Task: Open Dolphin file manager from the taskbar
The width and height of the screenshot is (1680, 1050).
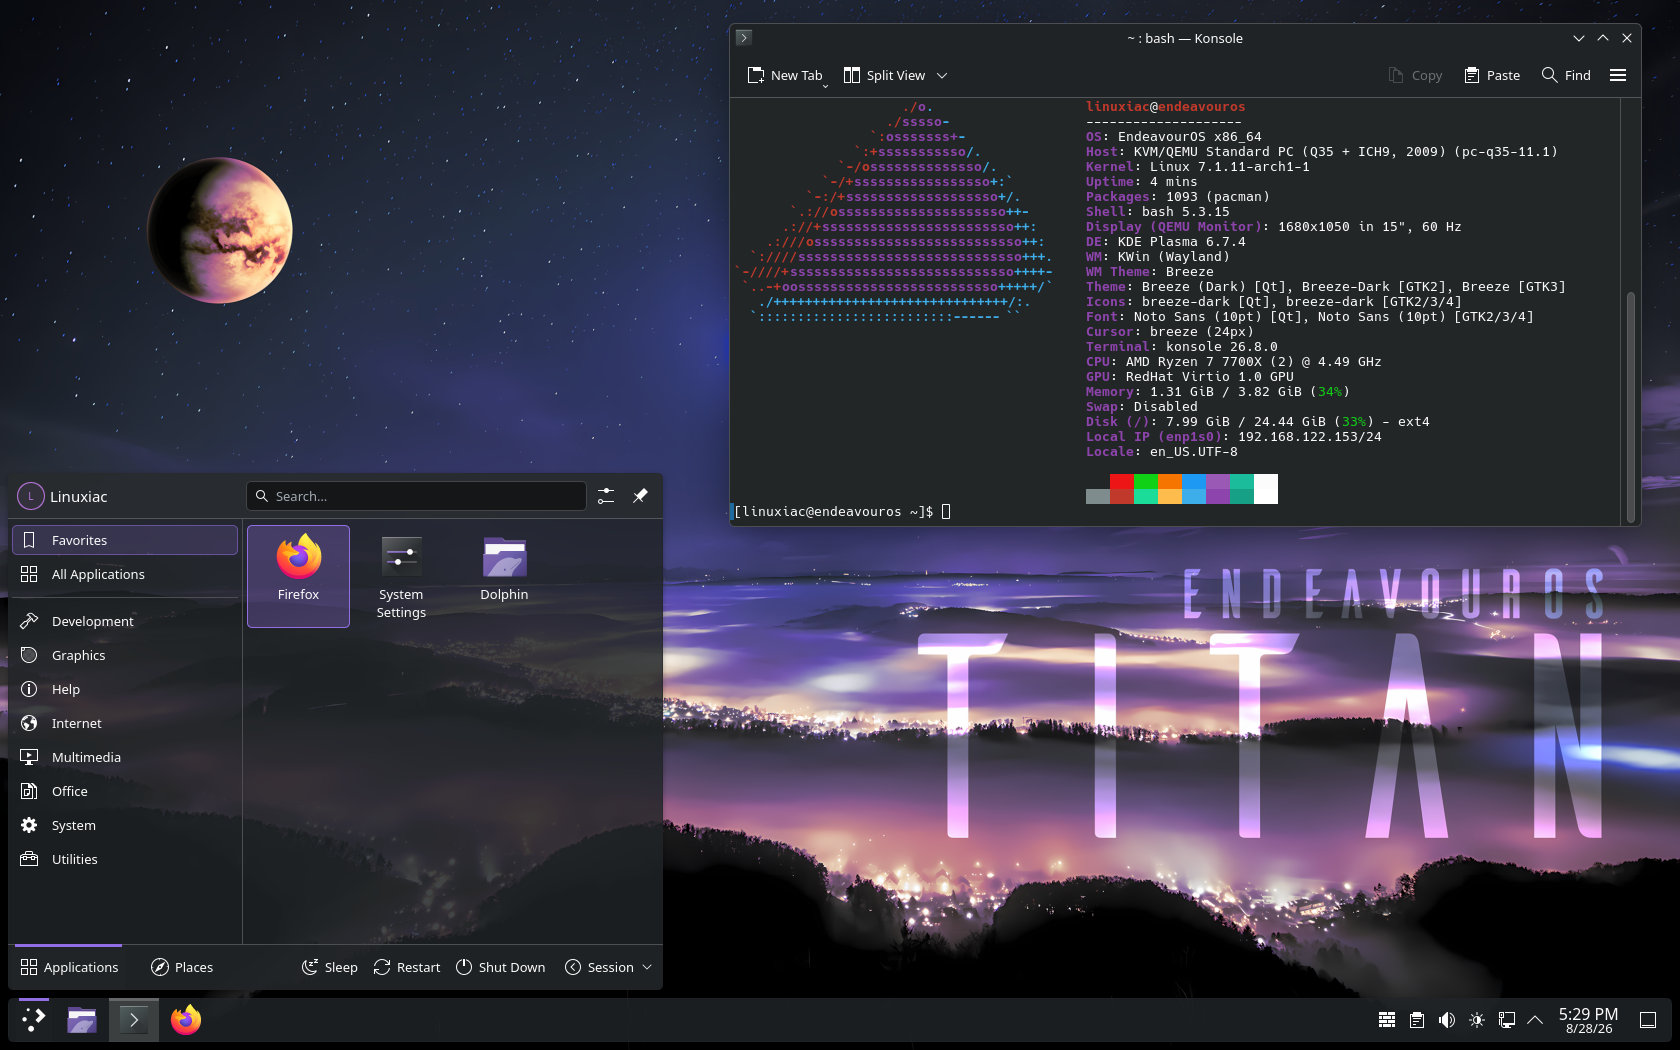Action: click(x=82, y=1020)
